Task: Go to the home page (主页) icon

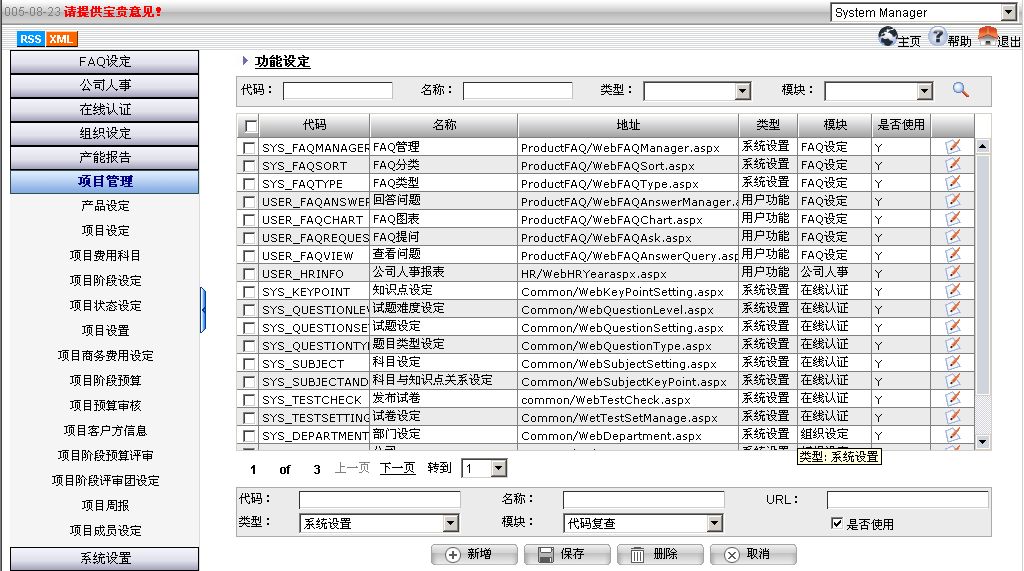Action: click(x=888, y=37)
